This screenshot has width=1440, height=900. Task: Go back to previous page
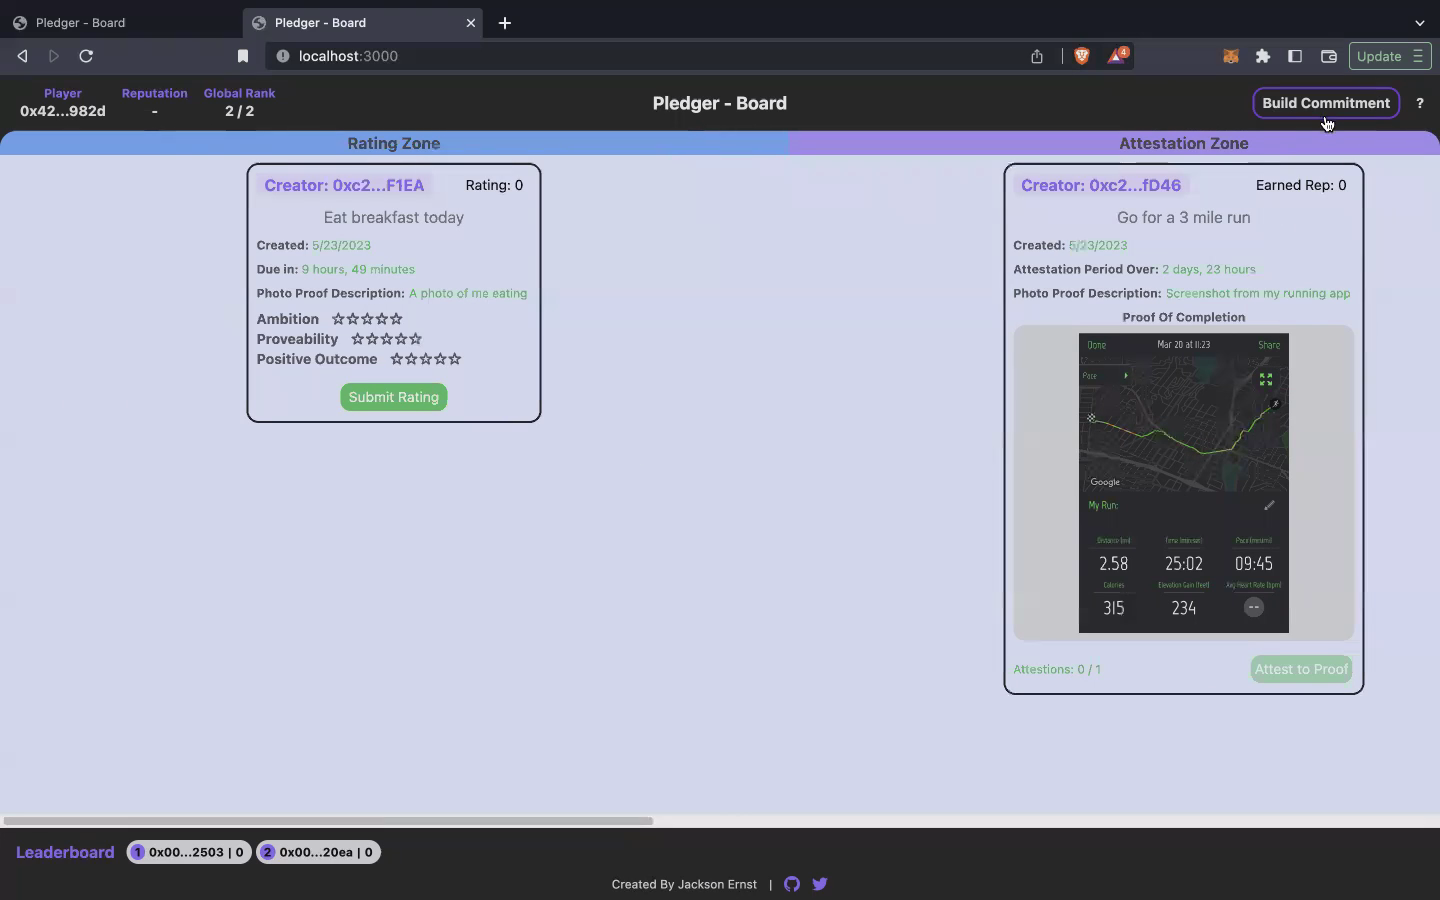click(22, 56)
